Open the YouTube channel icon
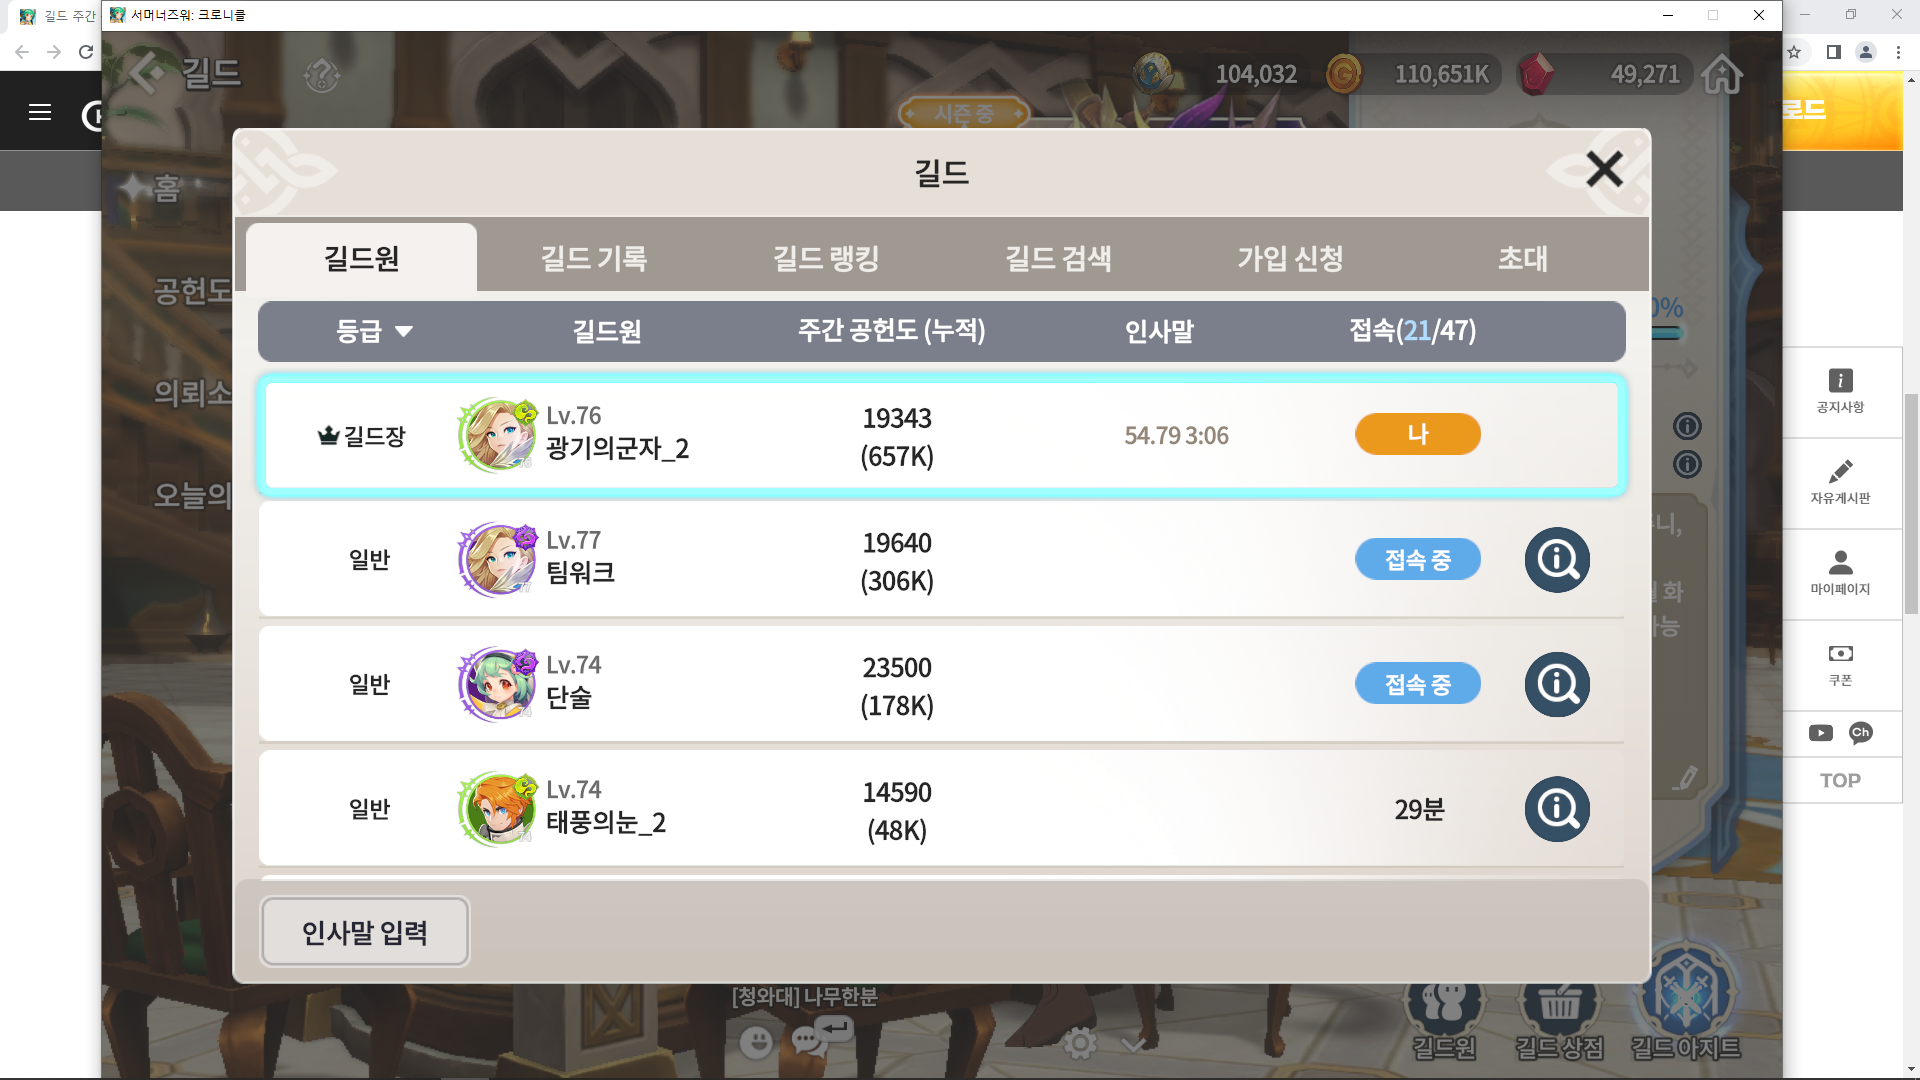This screenshot has height=1080, width=1920. coord(1821,733)
